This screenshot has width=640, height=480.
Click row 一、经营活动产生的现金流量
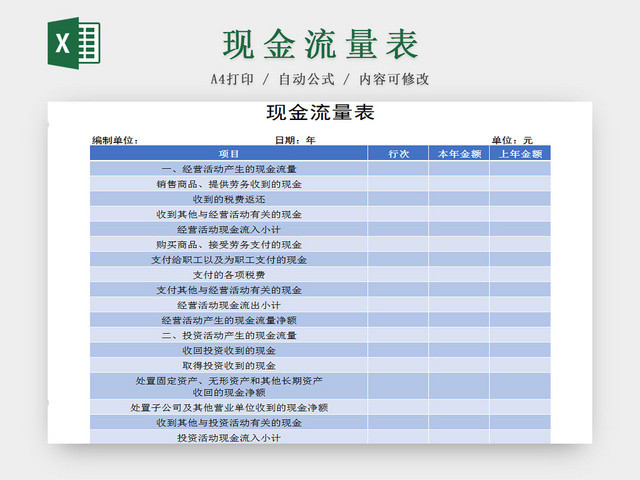click(320, 169)
